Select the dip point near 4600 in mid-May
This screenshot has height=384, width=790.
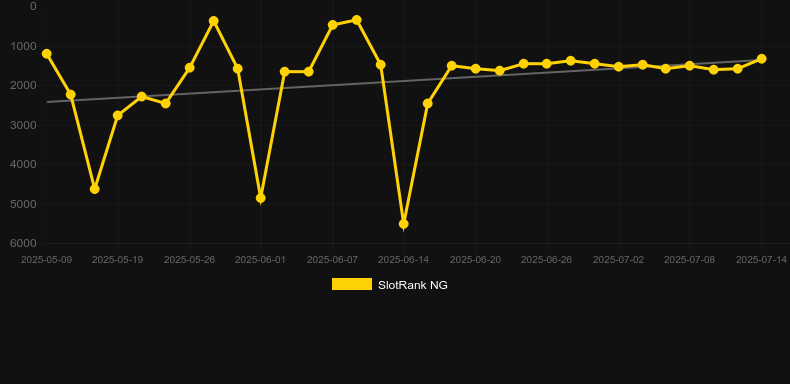coord(95,189)
